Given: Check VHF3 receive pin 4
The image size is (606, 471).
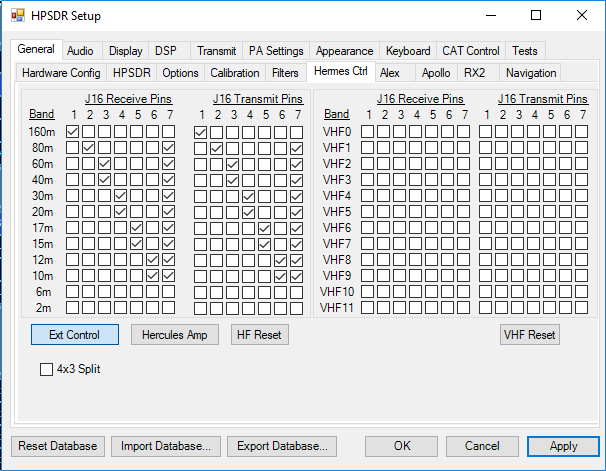Looking at the screenshot, I should (x=415, y=180).
